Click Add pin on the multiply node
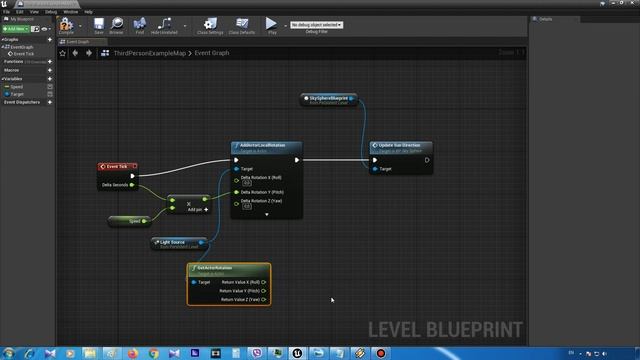 (x=198, y=210)
